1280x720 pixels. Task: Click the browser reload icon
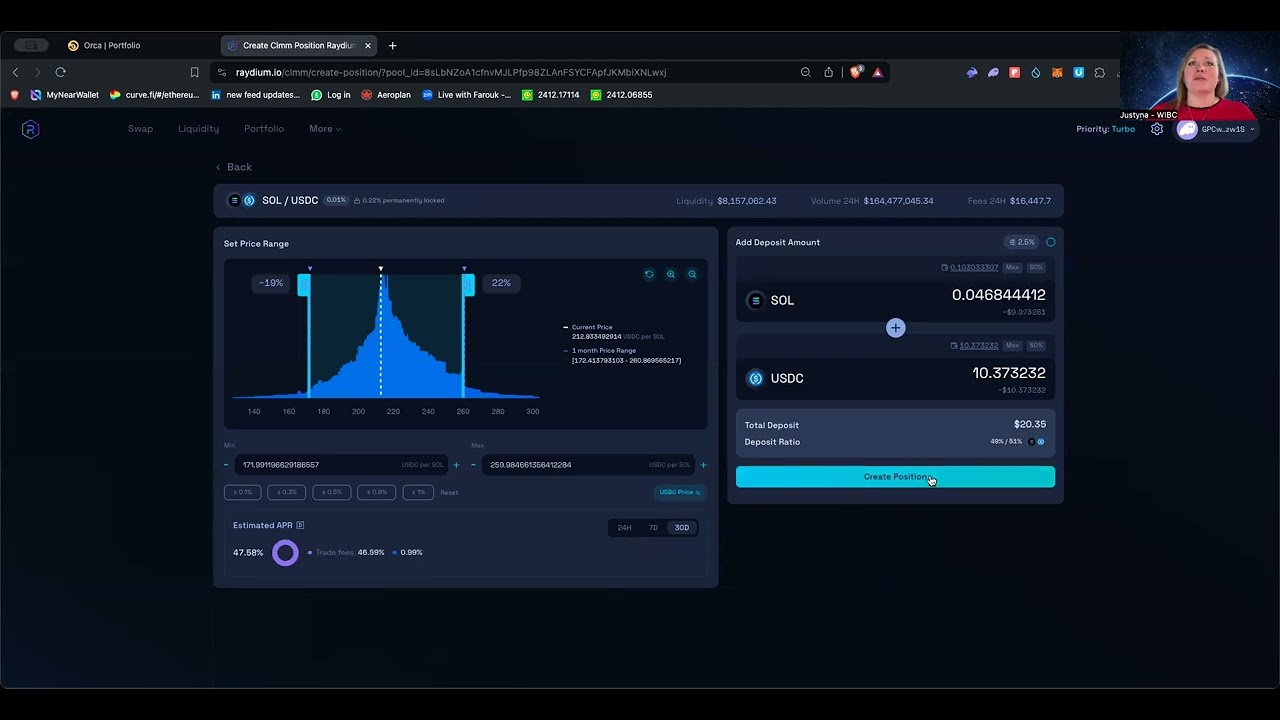[x=60, y=72]
